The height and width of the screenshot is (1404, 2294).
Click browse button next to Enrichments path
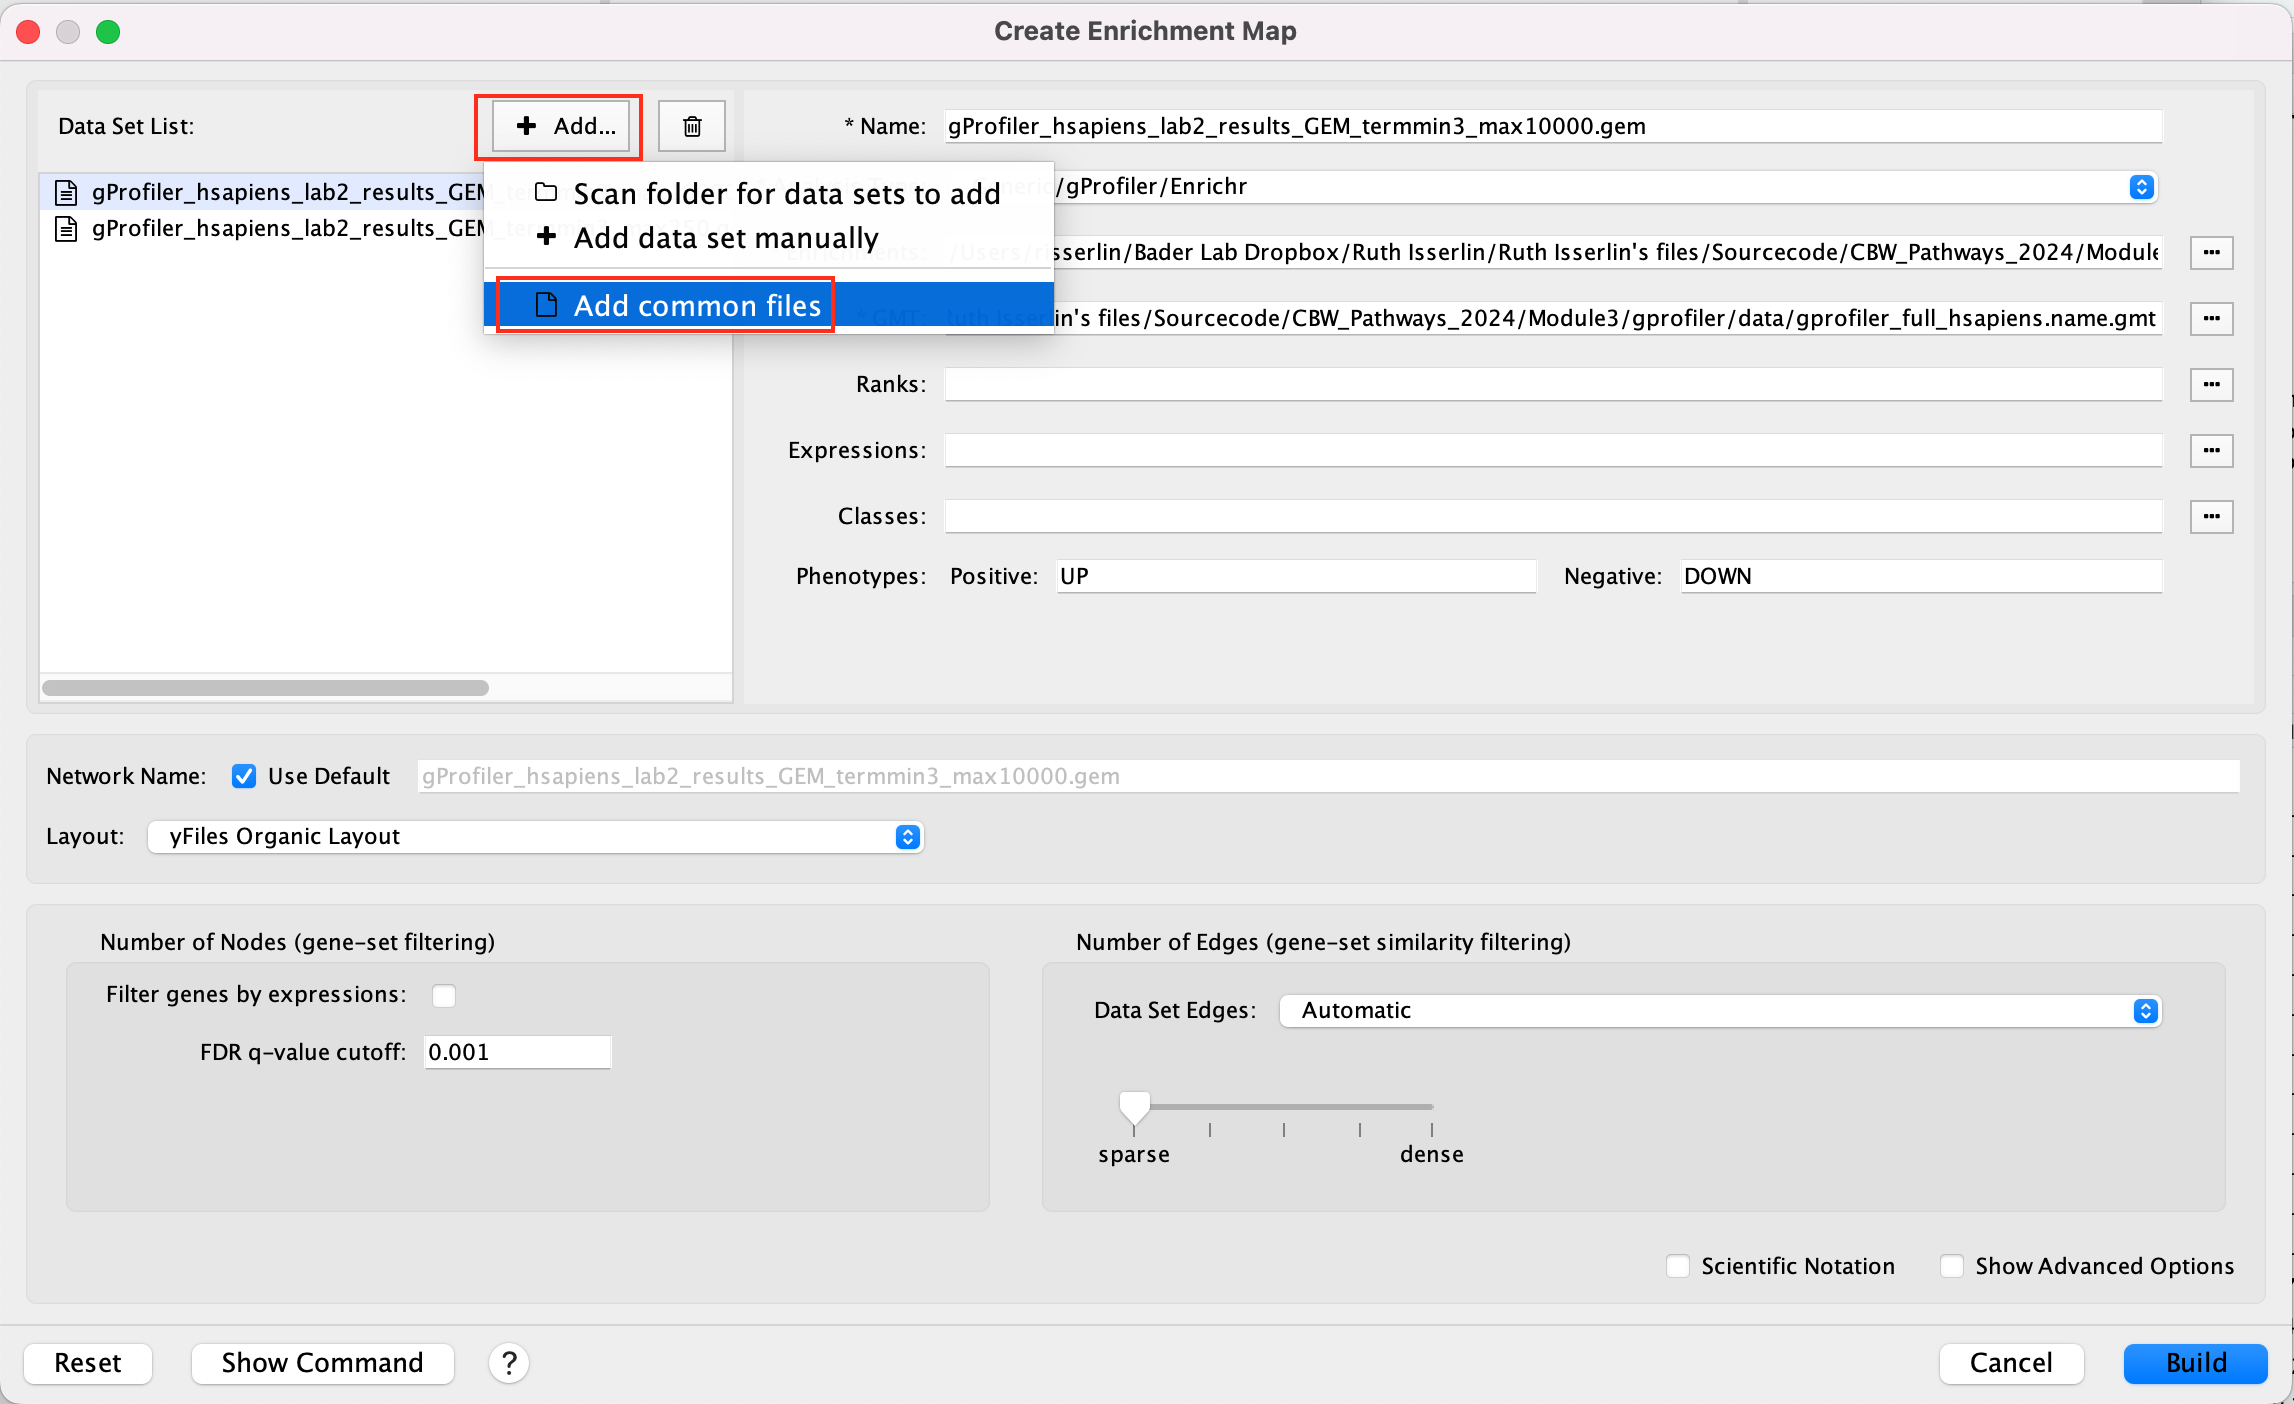pyautogui.click(x=2211, y=252)
